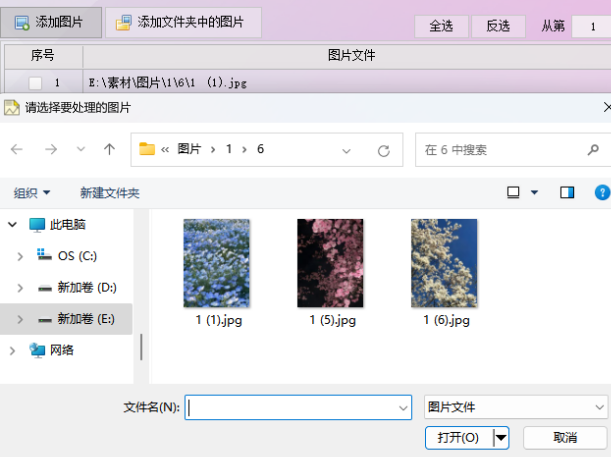
Task: Click the 打开(O) button
Action: [458, 438]
